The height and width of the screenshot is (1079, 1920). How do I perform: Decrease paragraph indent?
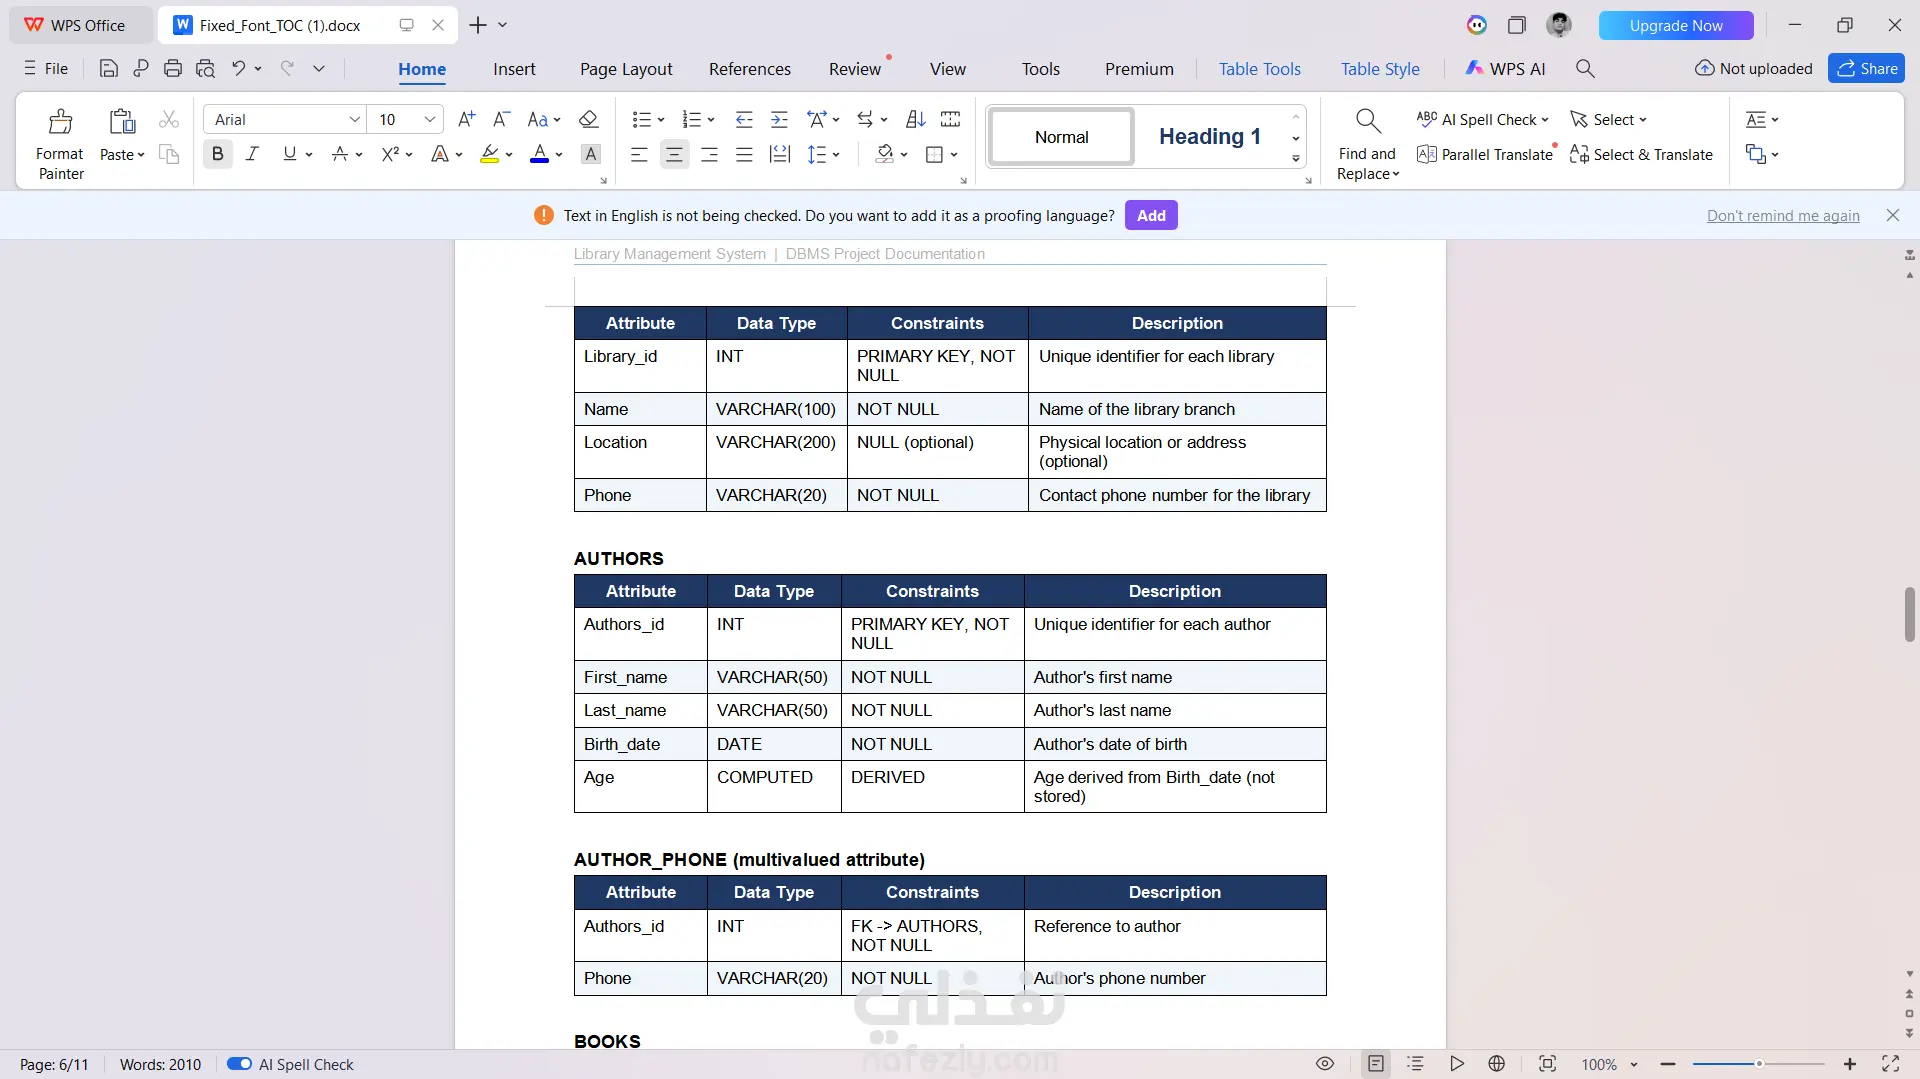point(744,120)
